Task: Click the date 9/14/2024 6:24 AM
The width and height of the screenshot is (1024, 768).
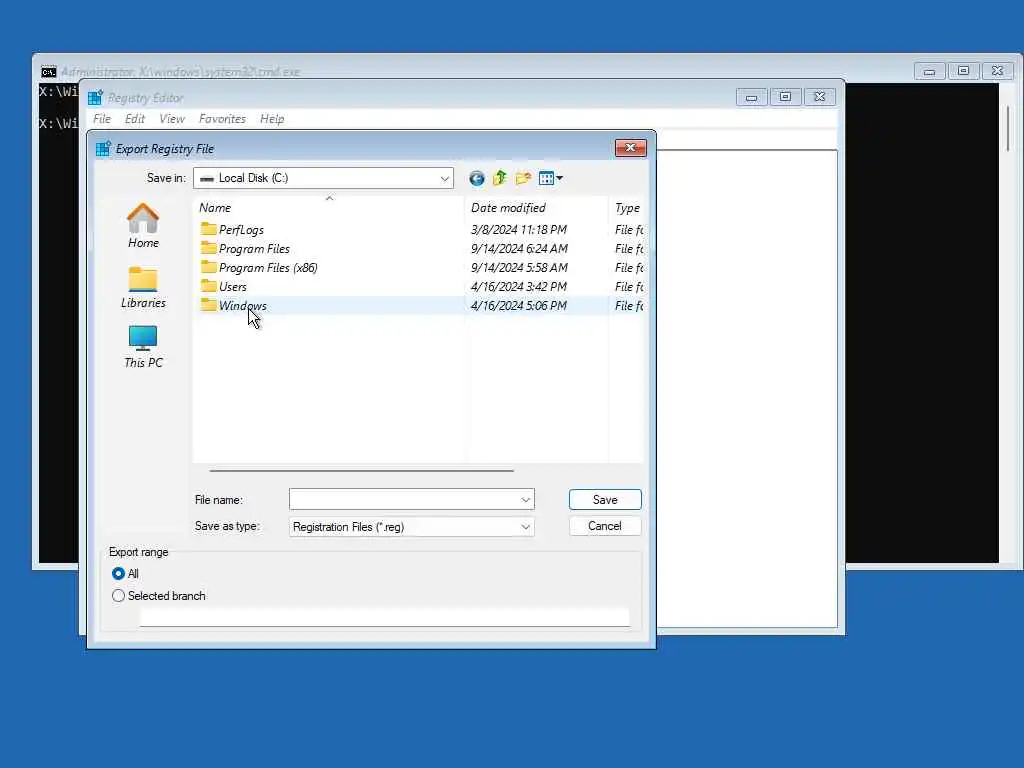Action: [x=519, y=249]
